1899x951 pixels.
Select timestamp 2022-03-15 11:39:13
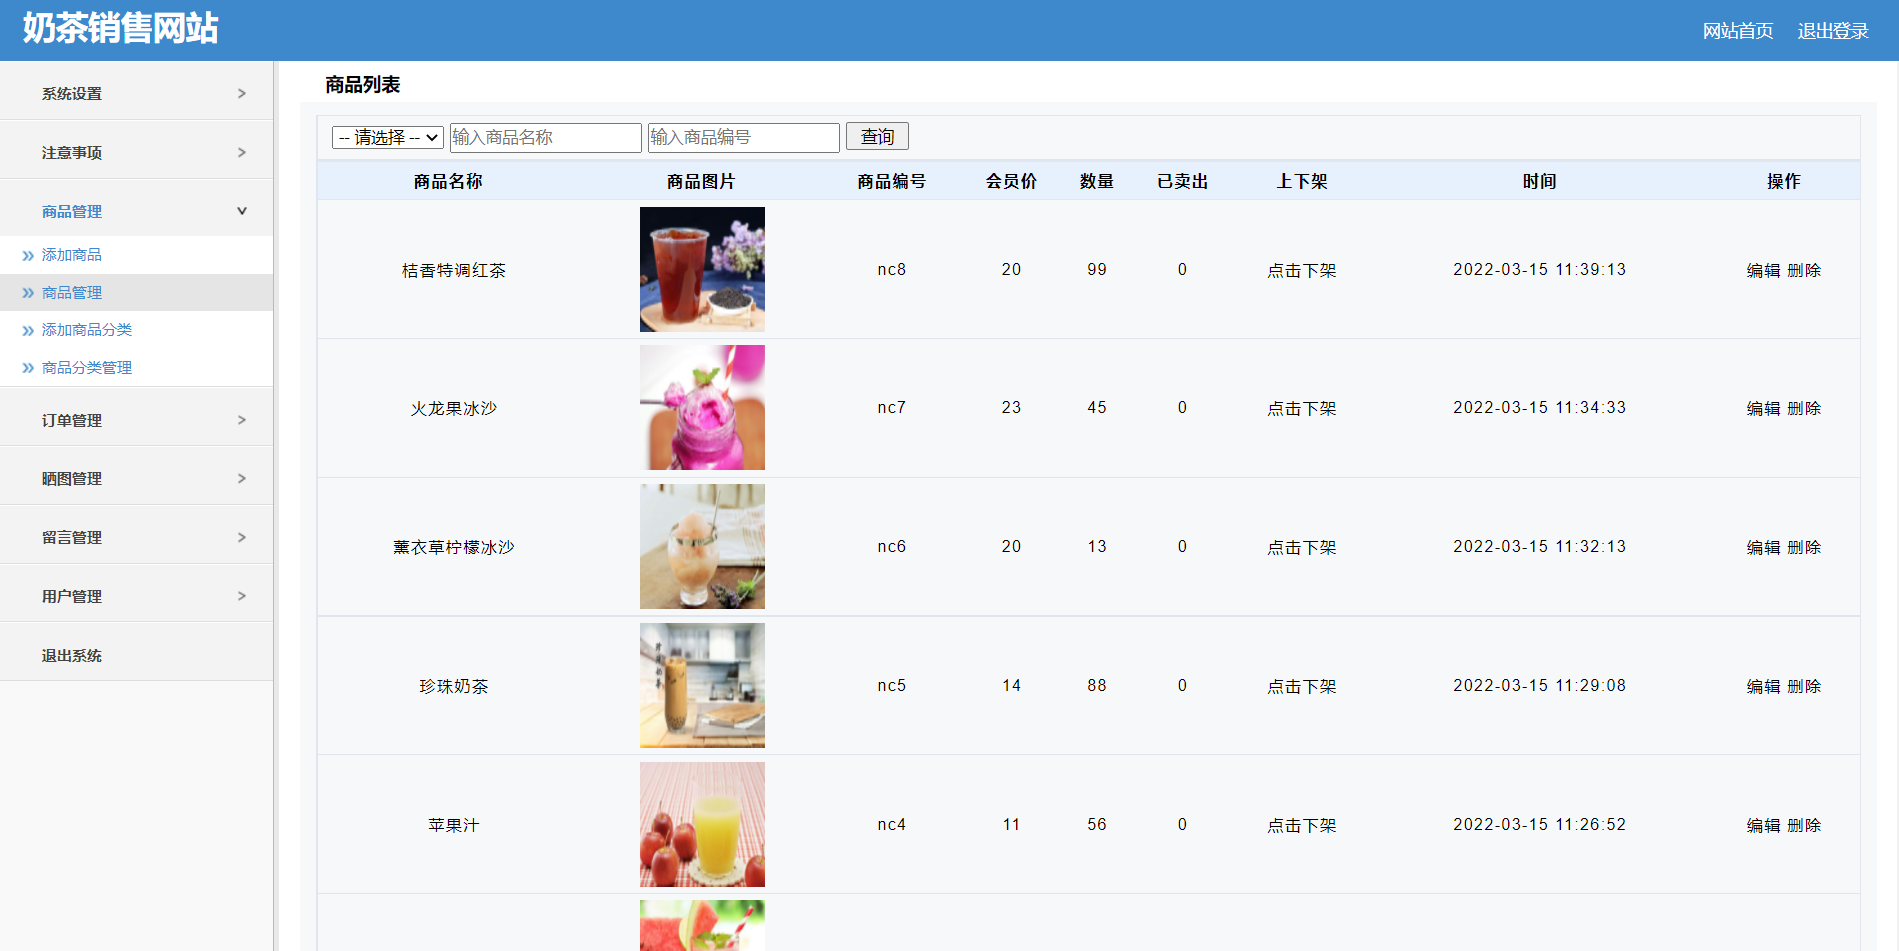(x=1540, y=269)
